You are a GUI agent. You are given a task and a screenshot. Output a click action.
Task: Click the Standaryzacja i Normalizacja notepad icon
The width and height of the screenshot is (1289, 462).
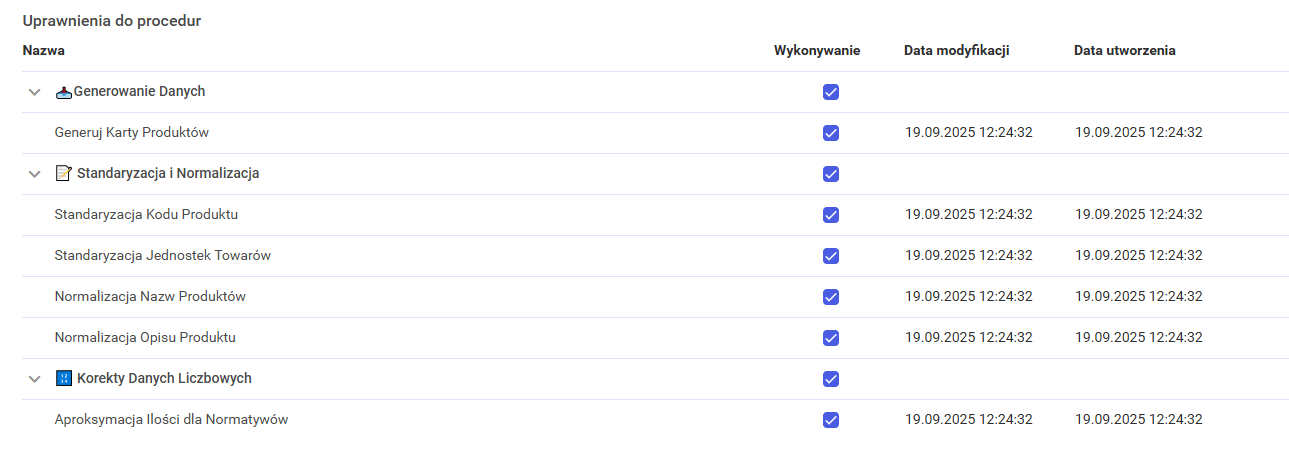click(64, 174)
